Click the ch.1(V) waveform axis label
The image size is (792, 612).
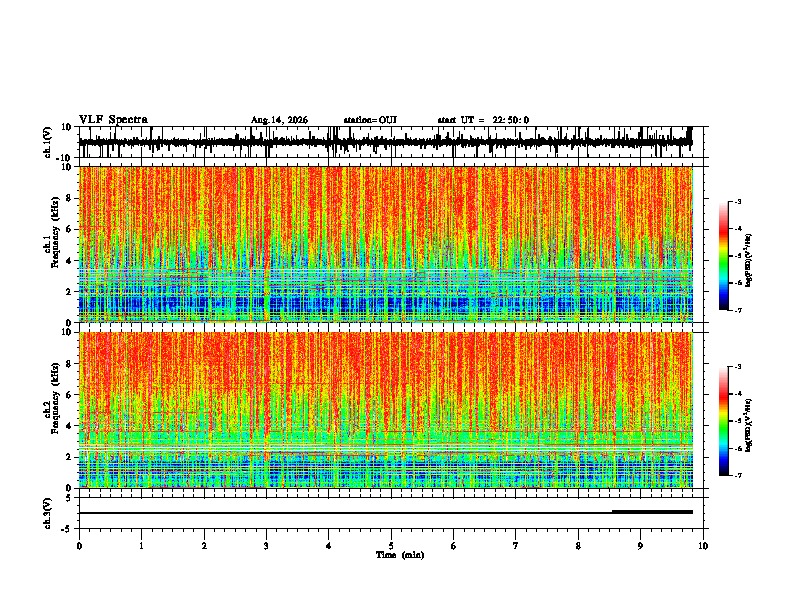click(47, 142)
